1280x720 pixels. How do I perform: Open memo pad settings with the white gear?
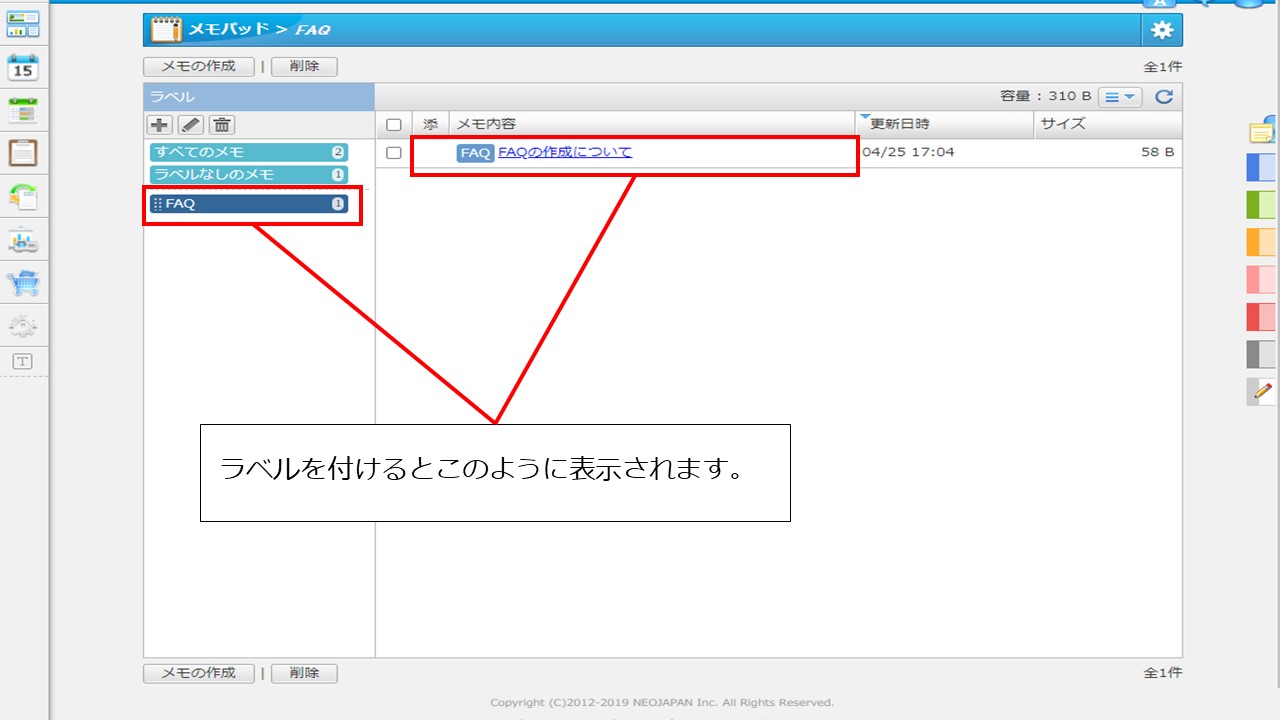tap(1161, 30)
